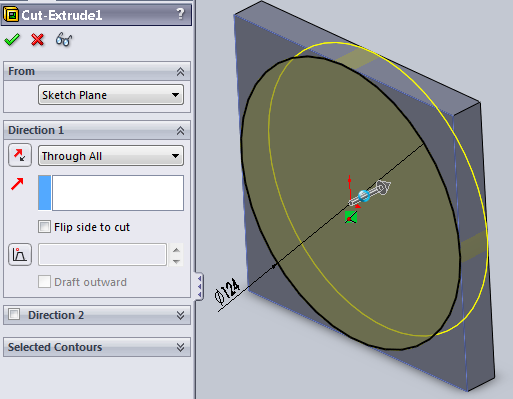Increase draft angle with up spinner arrow

click(176, 250)
